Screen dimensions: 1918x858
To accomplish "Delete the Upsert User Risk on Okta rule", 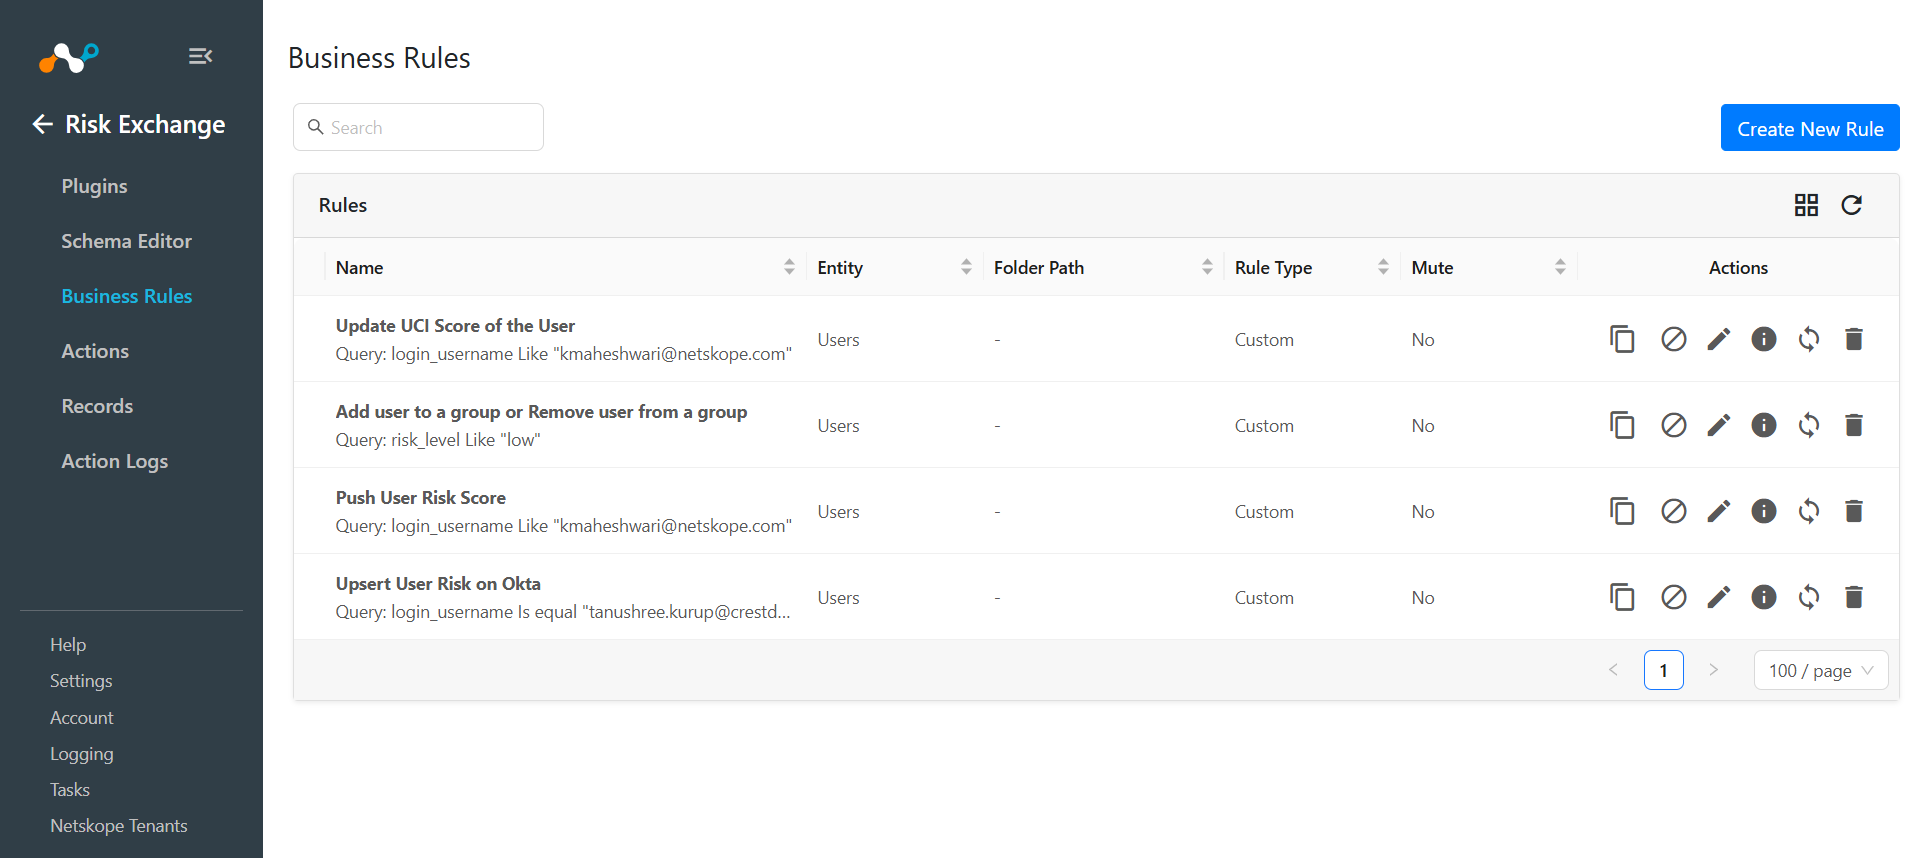I will 1854,597.
